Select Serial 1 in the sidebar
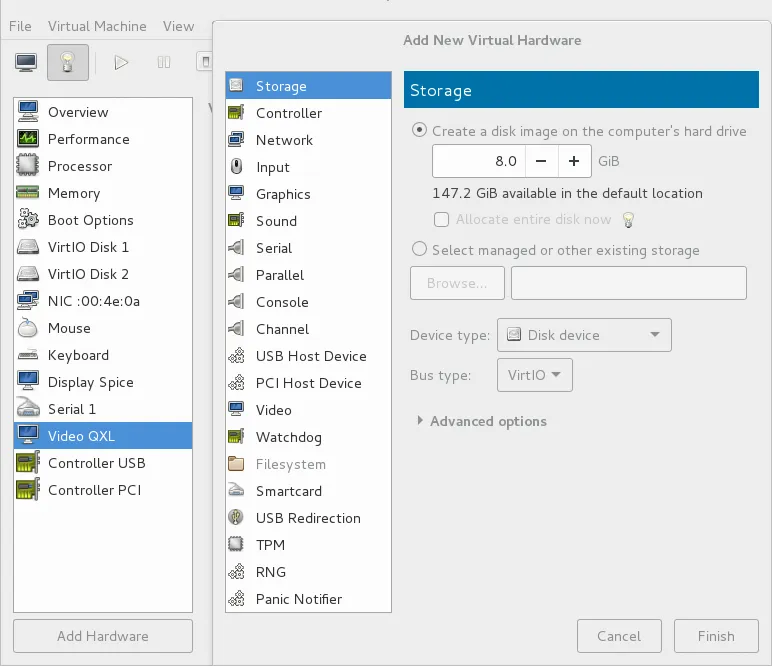Viewport: 772px width, 666px height. pyautogui.click(x=103, y=409)
